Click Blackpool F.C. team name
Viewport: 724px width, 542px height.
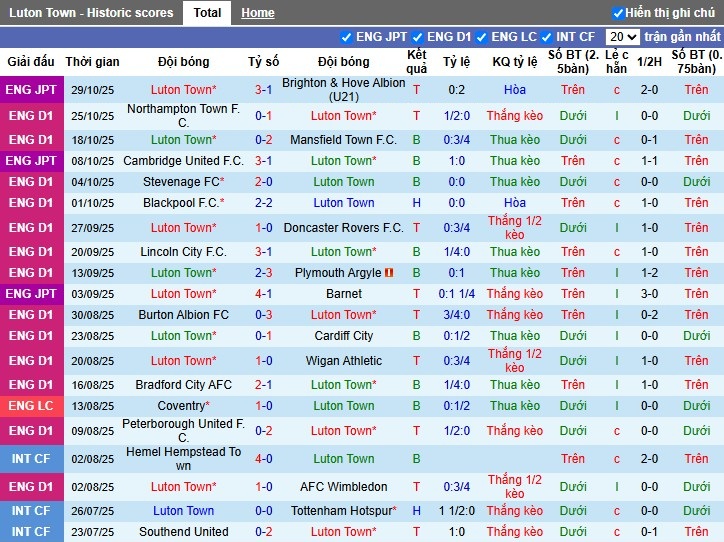pos(181,203)
